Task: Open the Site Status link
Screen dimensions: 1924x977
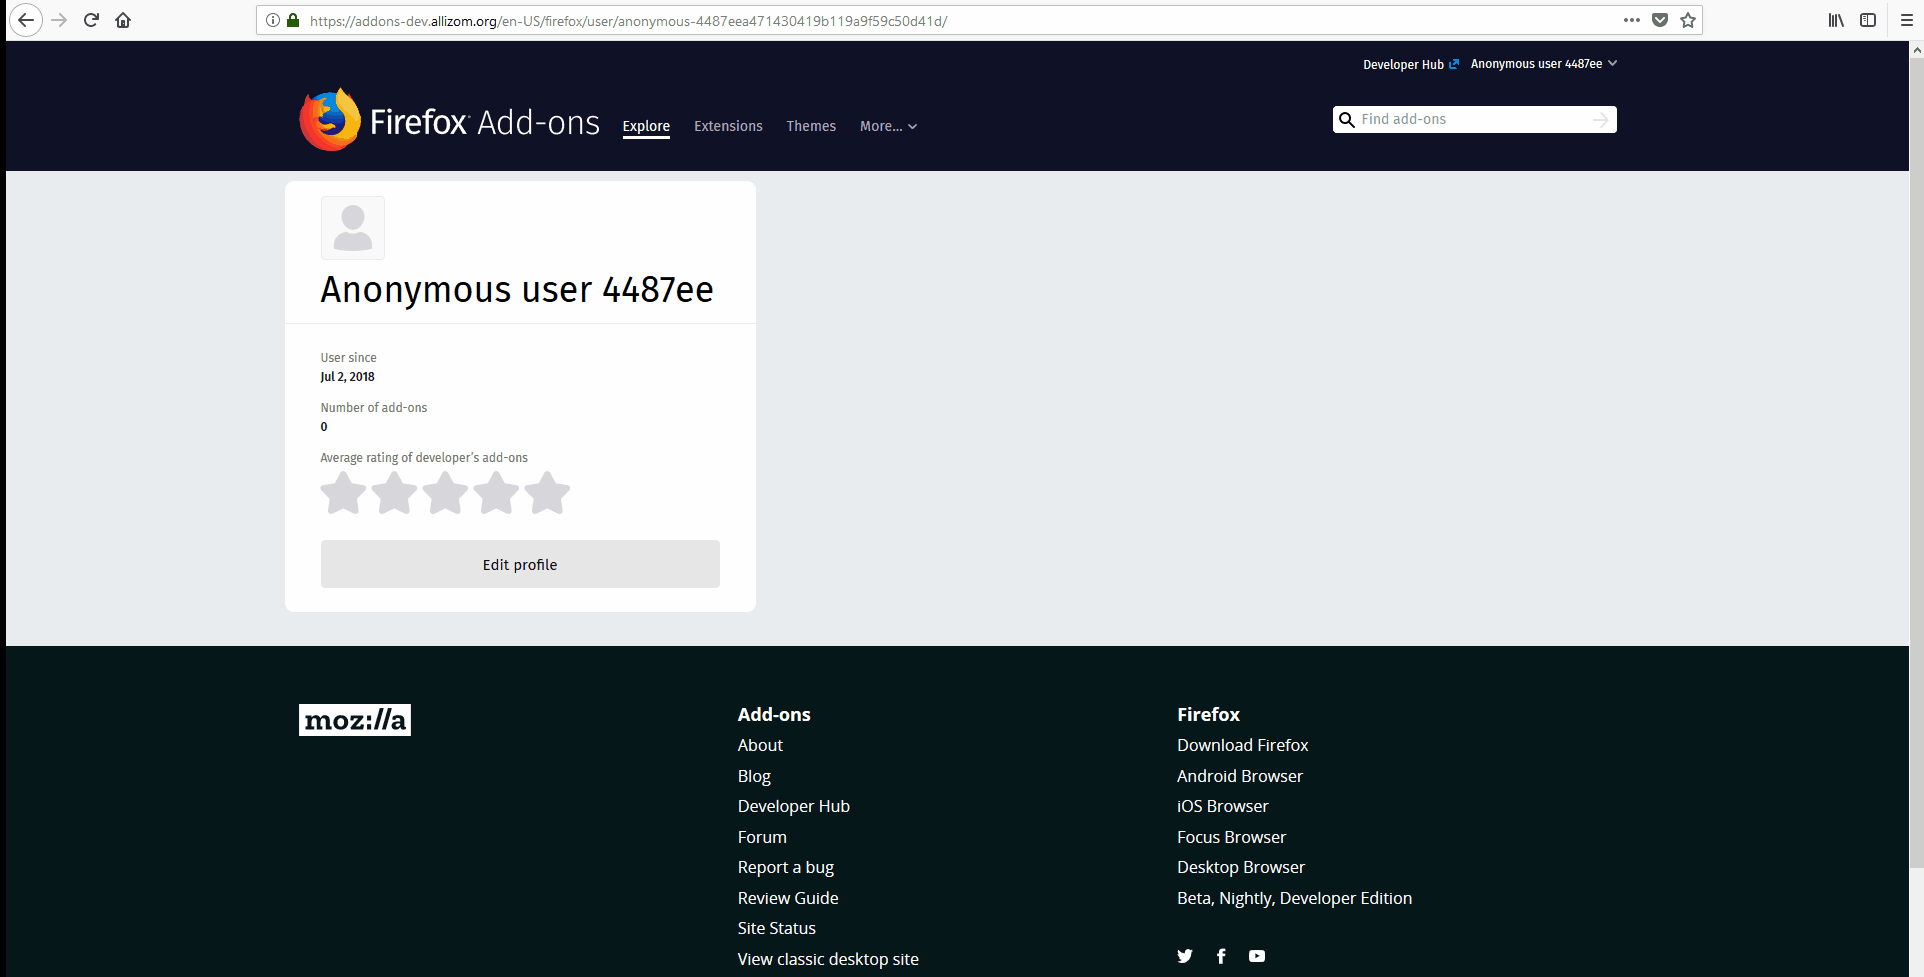Action: (x=777, y=928)
